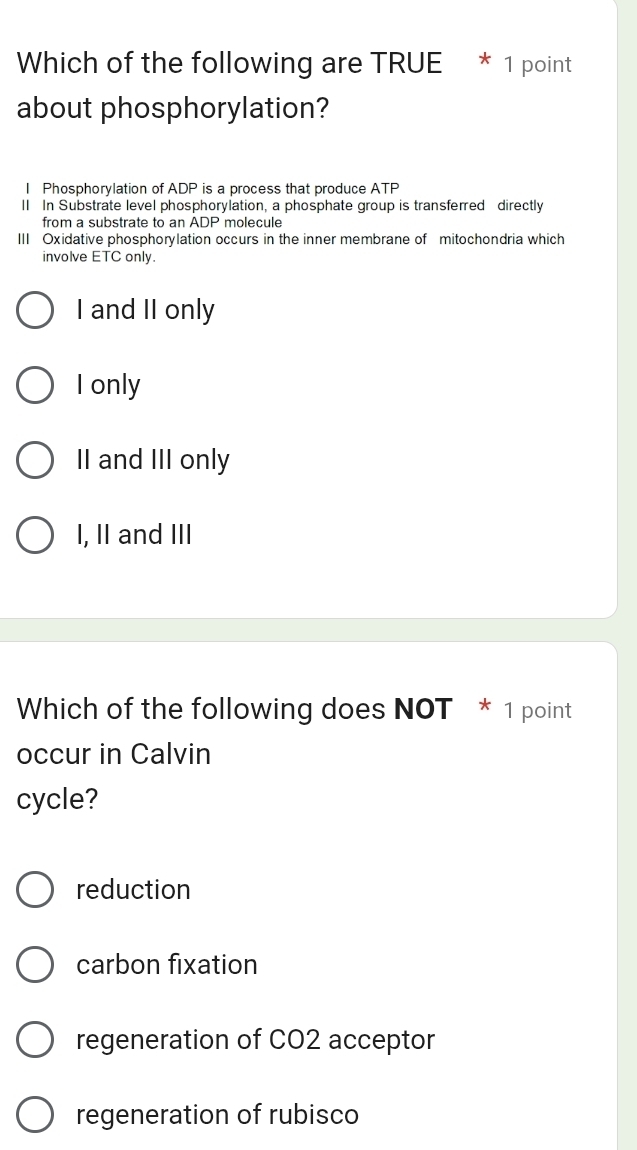Screen dimensions: 637x1150
Task: Click the '1 point' label on phosphorylation question
Action: [x=538, y=65]
